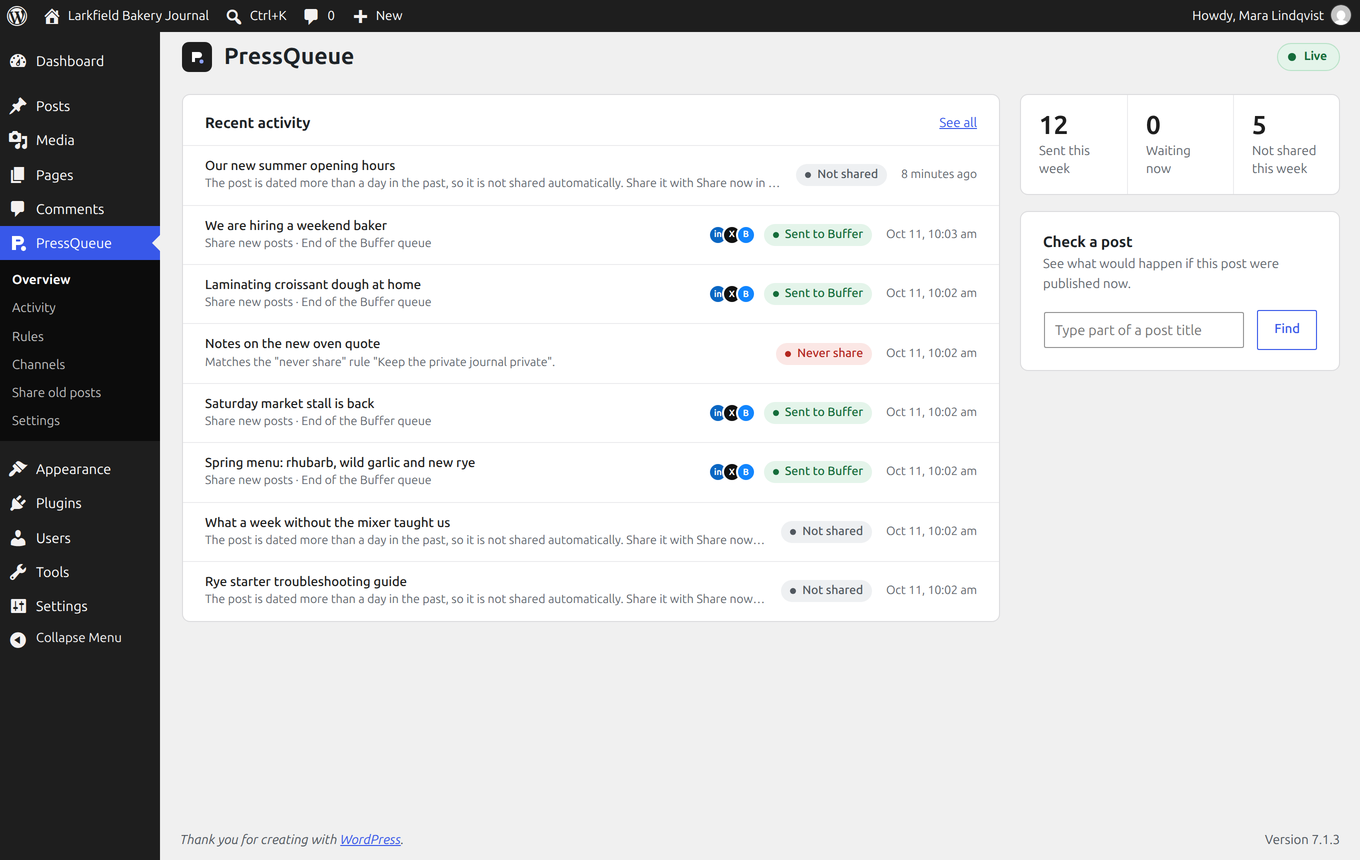Viewport: 1360px width, 860px height.
Task: Click the Tools wrench icon
Action: [x=18, y=572]
